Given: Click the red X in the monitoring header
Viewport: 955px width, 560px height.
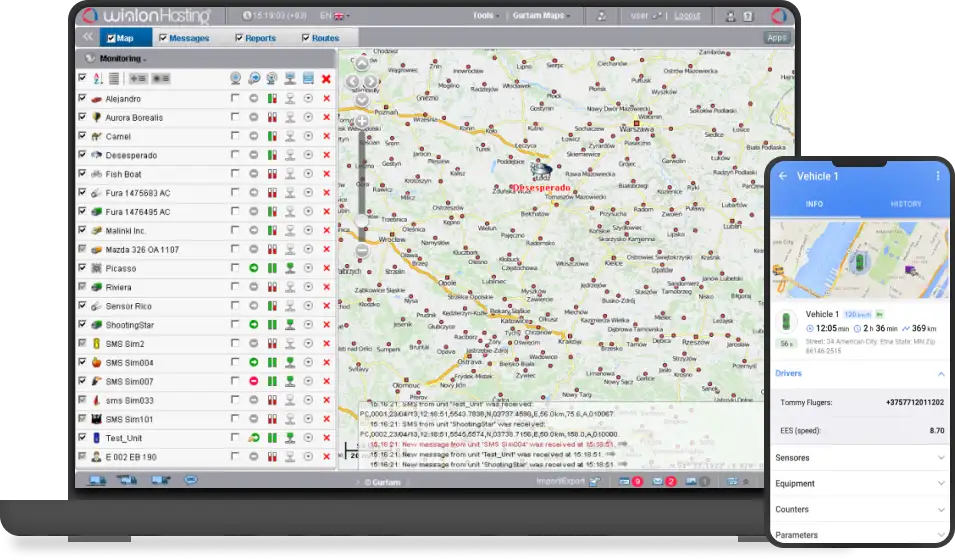Looking at the screenshot, I should point(326,79).
